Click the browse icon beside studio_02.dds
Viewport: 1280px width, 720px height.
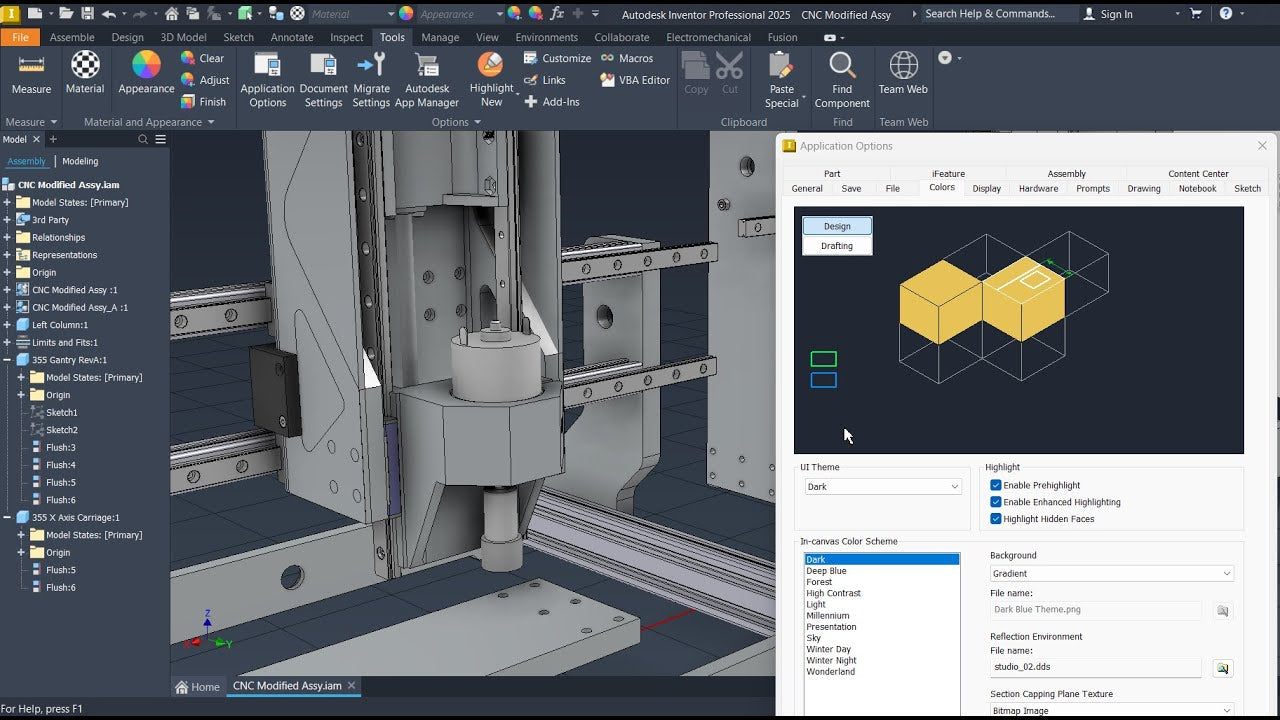point(1222,668)
